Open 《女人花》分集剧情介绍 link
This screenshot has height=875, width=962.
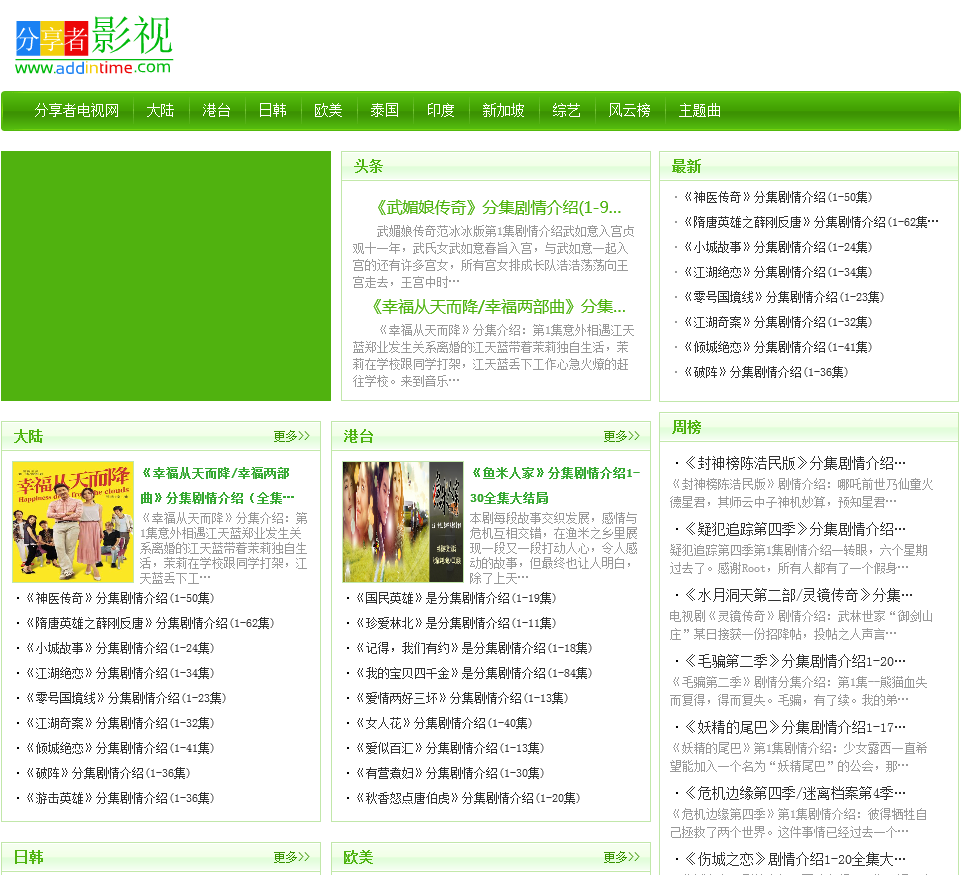click(444, 723)
